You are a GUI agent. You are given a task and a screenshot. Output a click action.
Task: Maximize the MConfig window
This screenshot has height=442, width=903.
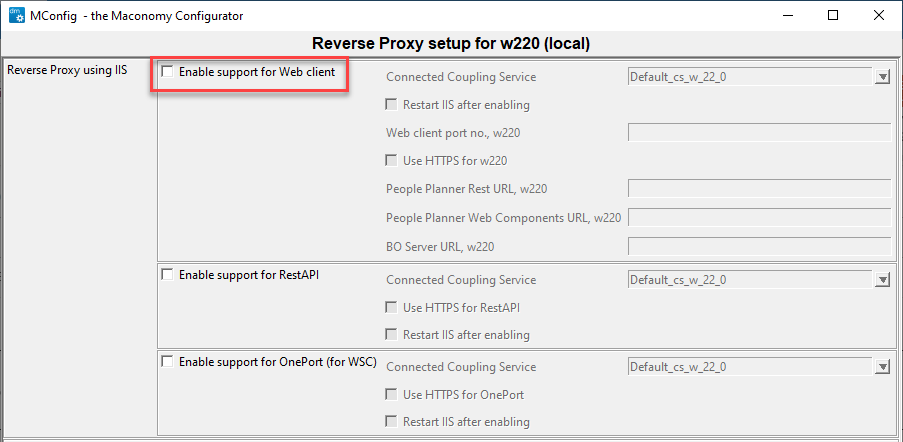833,15
